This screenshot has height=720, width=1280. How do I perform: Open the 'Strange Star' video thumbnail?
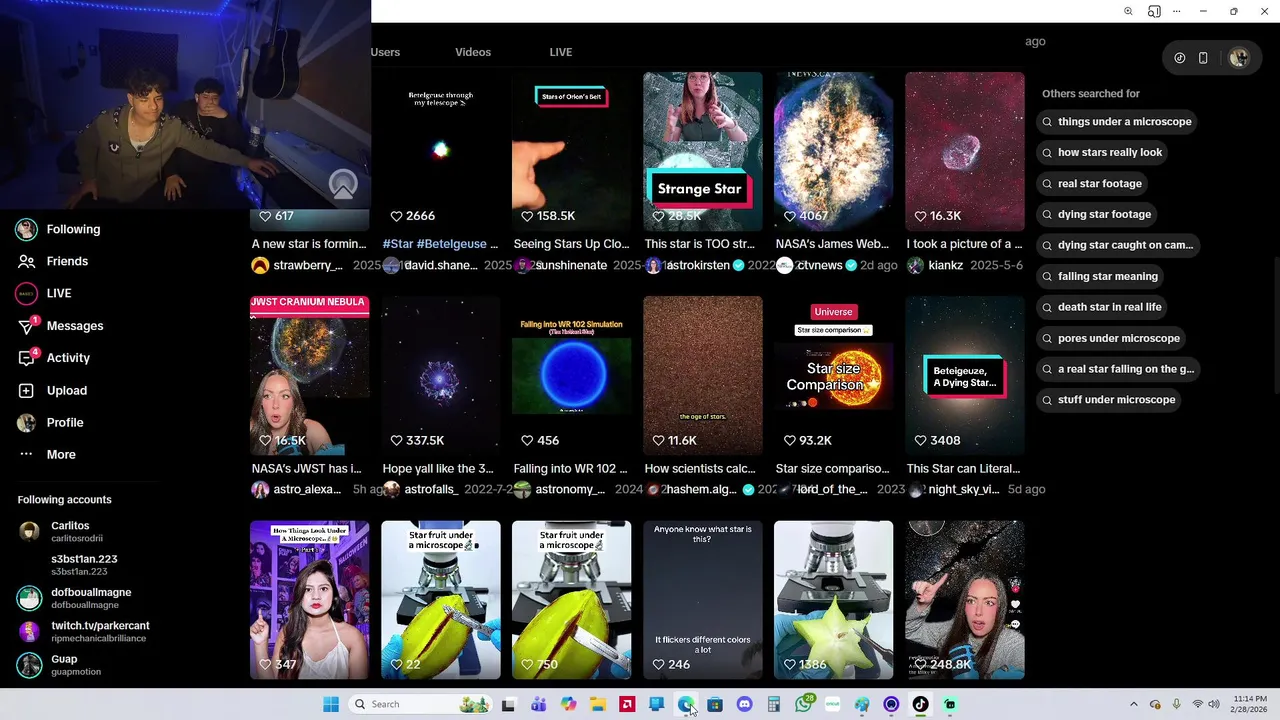(702, 151)
